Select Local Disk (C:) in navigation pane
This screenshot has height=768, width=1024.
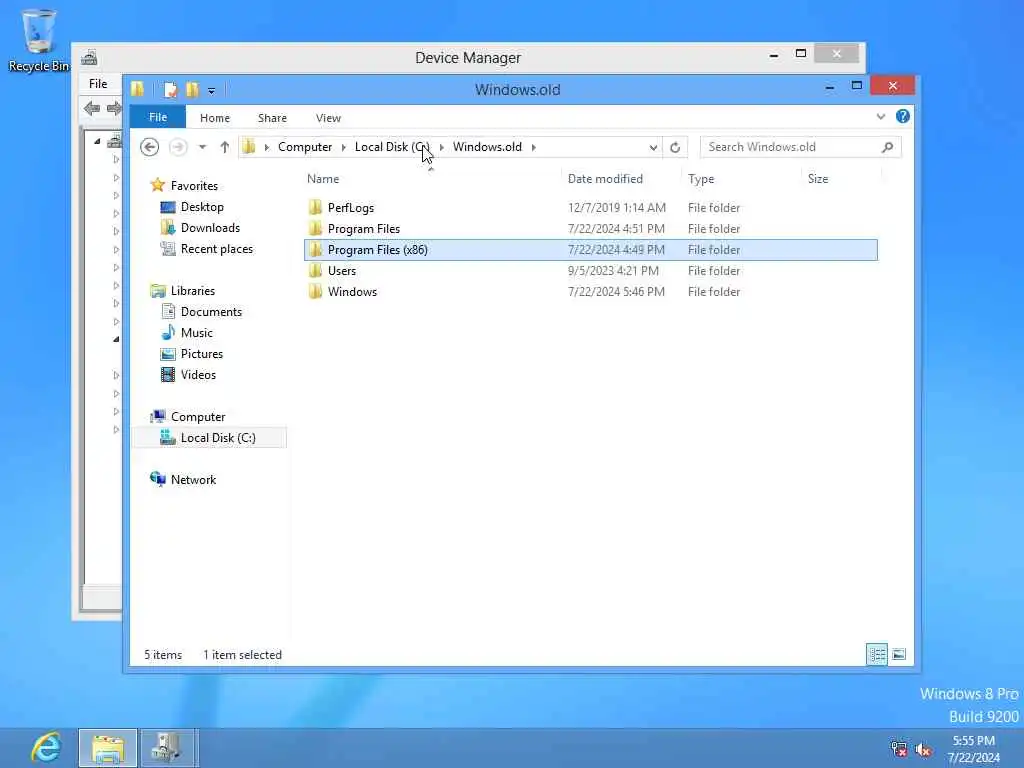[209, 438]
